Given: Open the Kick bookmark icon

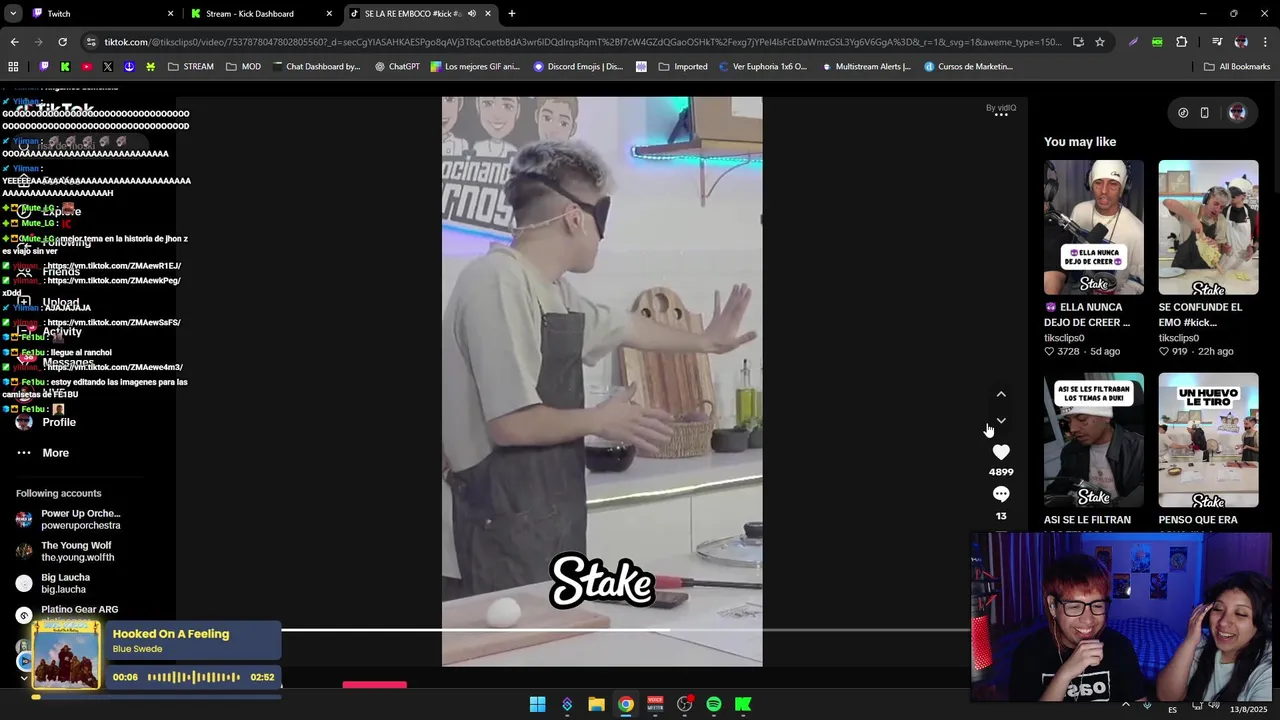Looking at the screenshot, I should [65, 67].
